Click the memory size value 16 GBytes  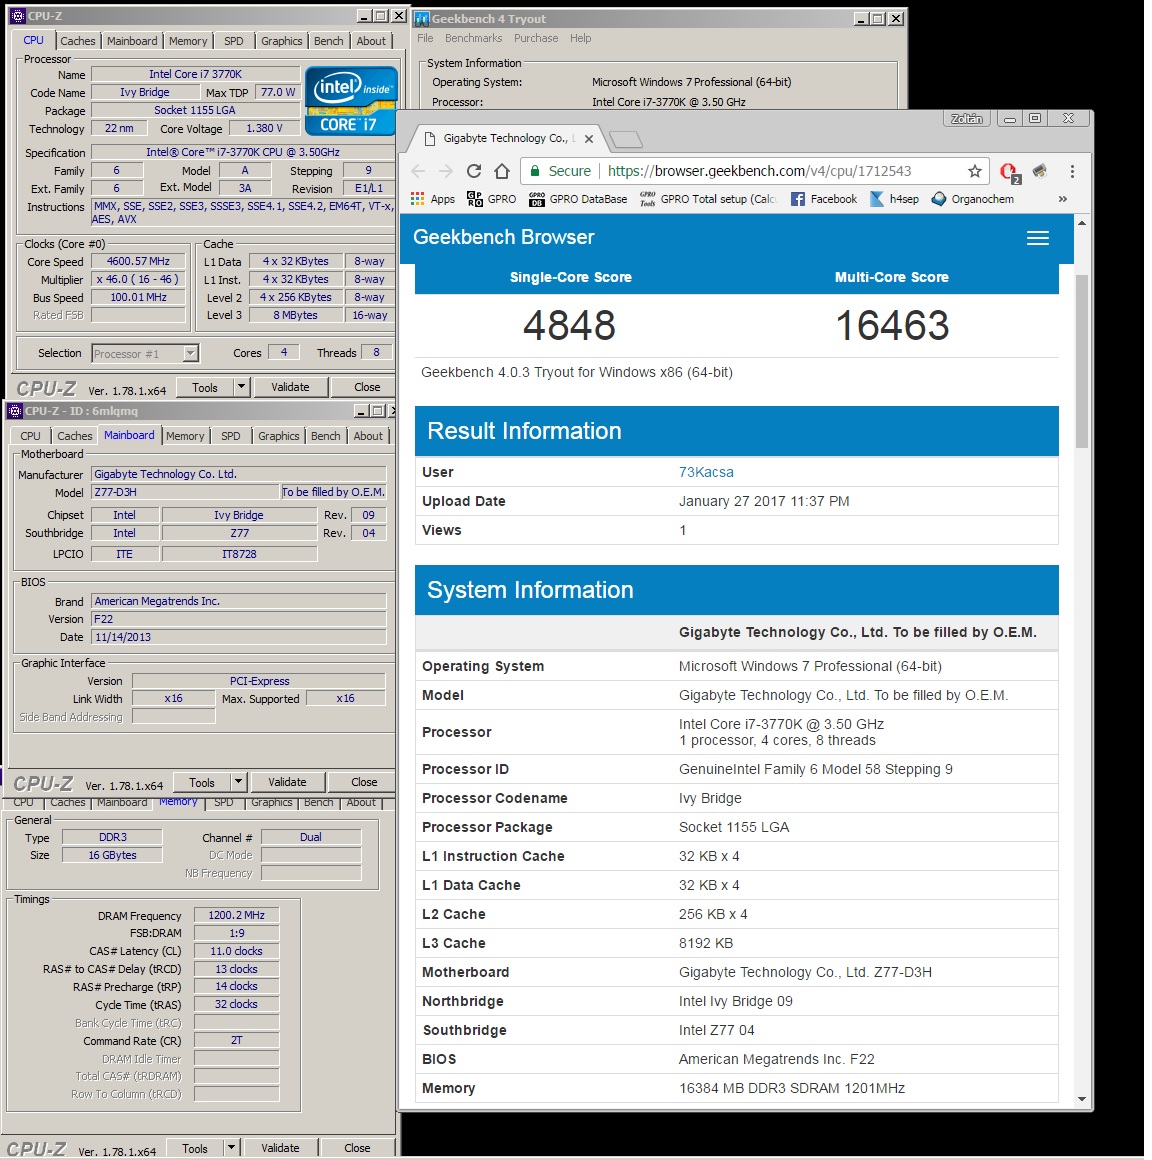click(112, 854)
